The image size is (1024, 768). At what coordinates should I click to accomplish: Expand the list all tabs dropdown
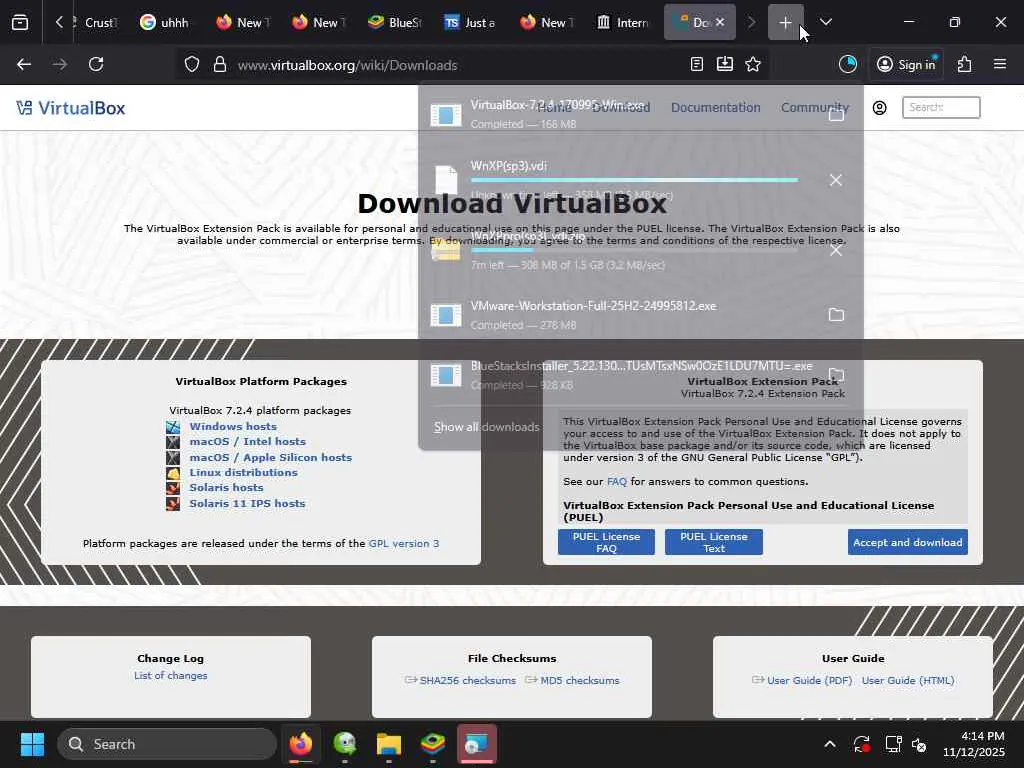825,23
